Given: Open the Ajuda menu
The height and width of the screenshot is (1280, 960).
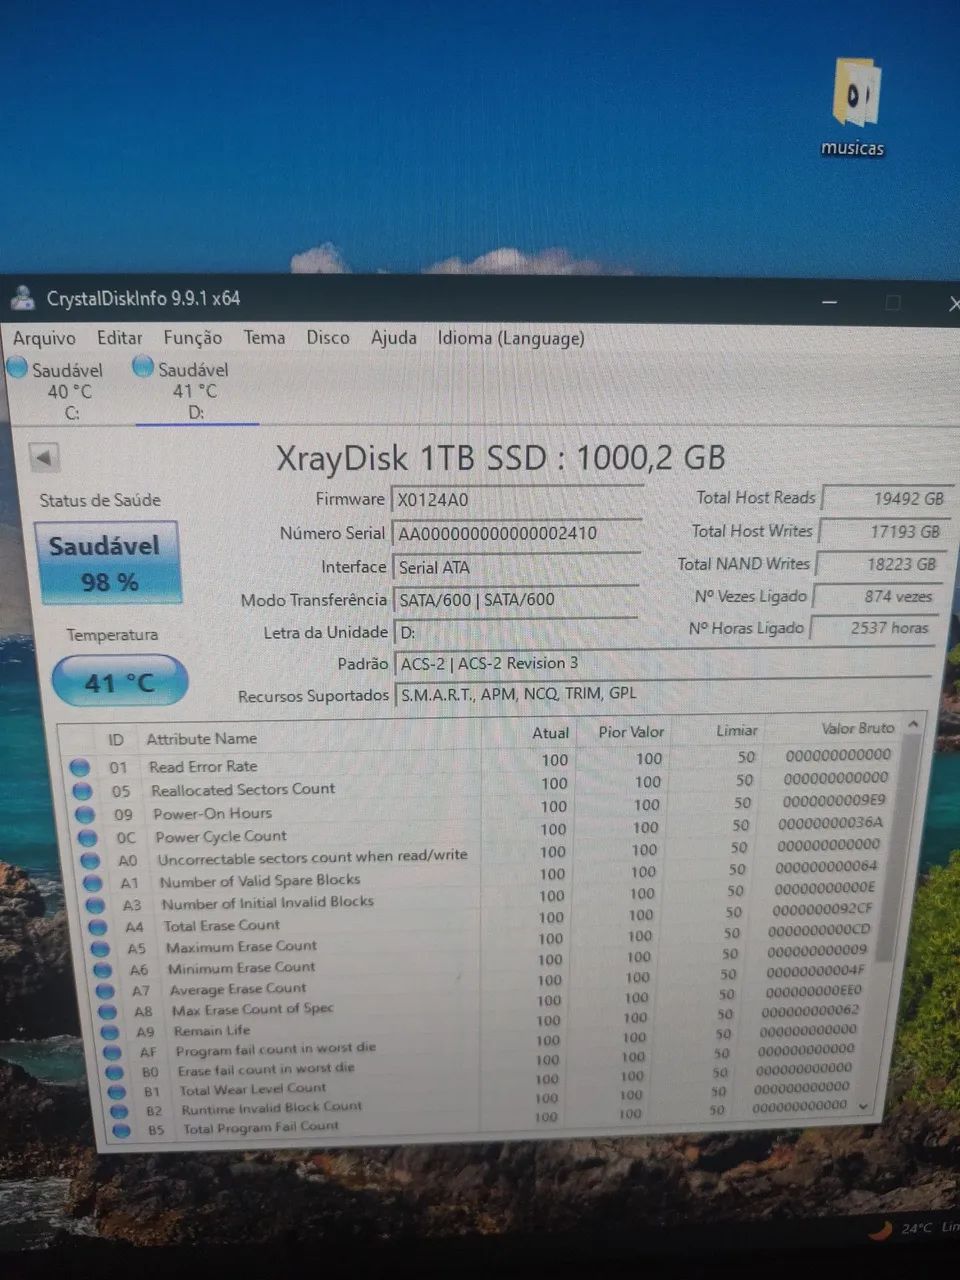Looking at the screenshot, I should tap(393, 338).
